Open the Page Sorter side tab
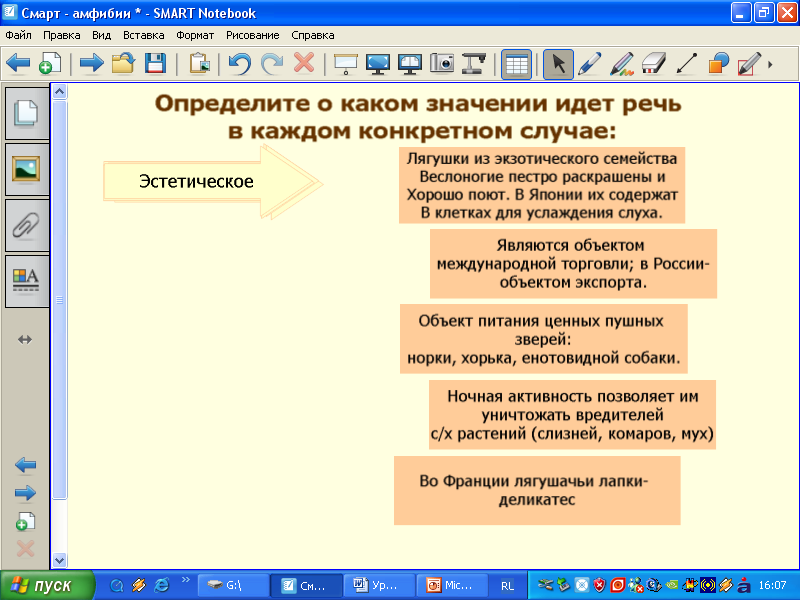Viewport: 800px width, 600px height. [27, 113]
